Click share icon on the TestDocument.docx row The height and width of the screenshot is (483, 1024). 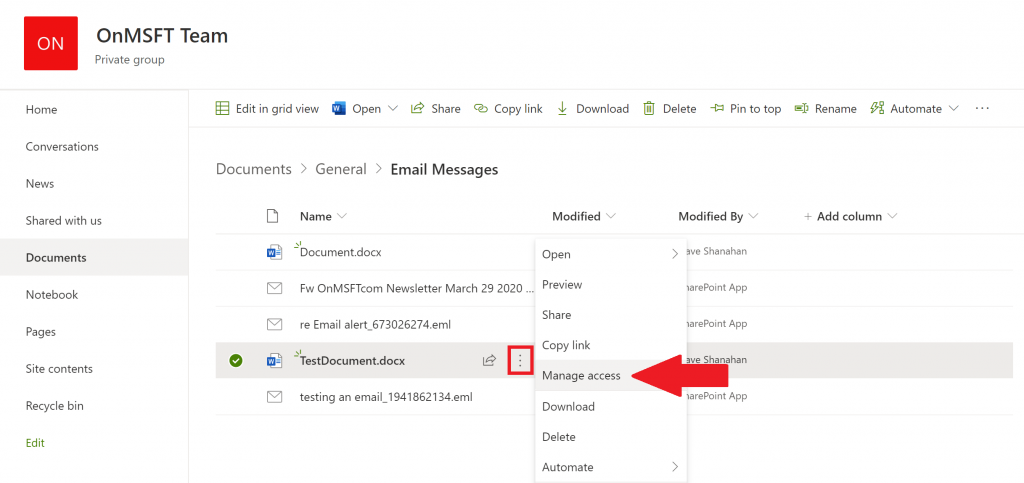tap(489, 360)
